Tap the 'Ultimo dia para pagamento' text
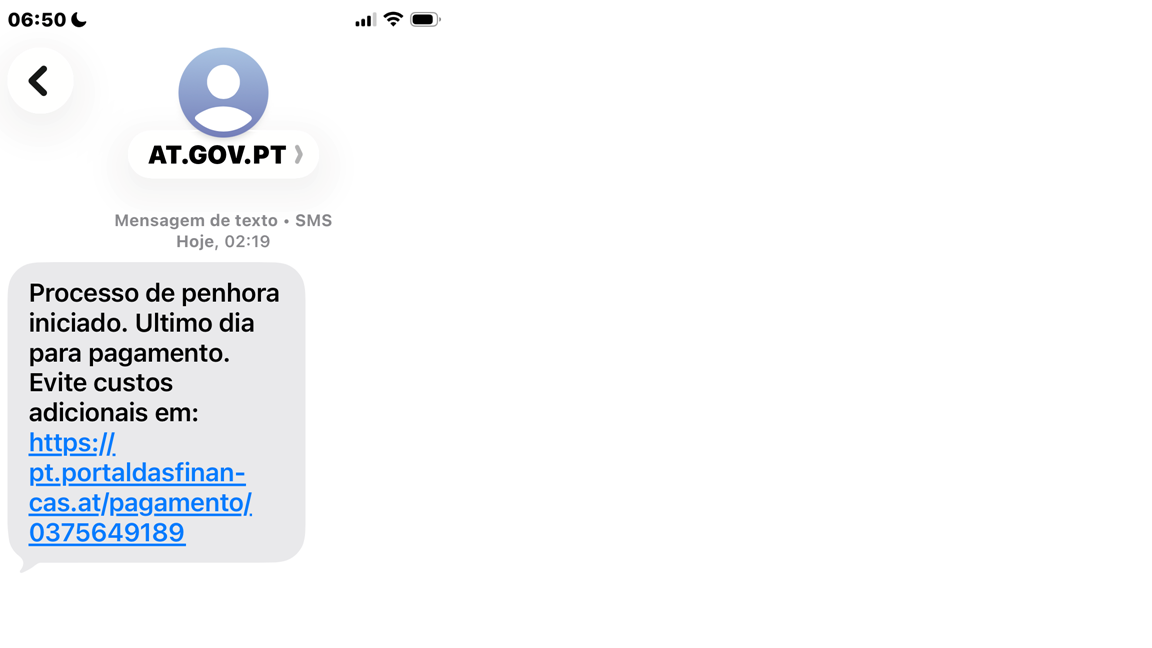Image resolution: width=1152 pixels, height=648 pixels. click(x=142, y=338)
